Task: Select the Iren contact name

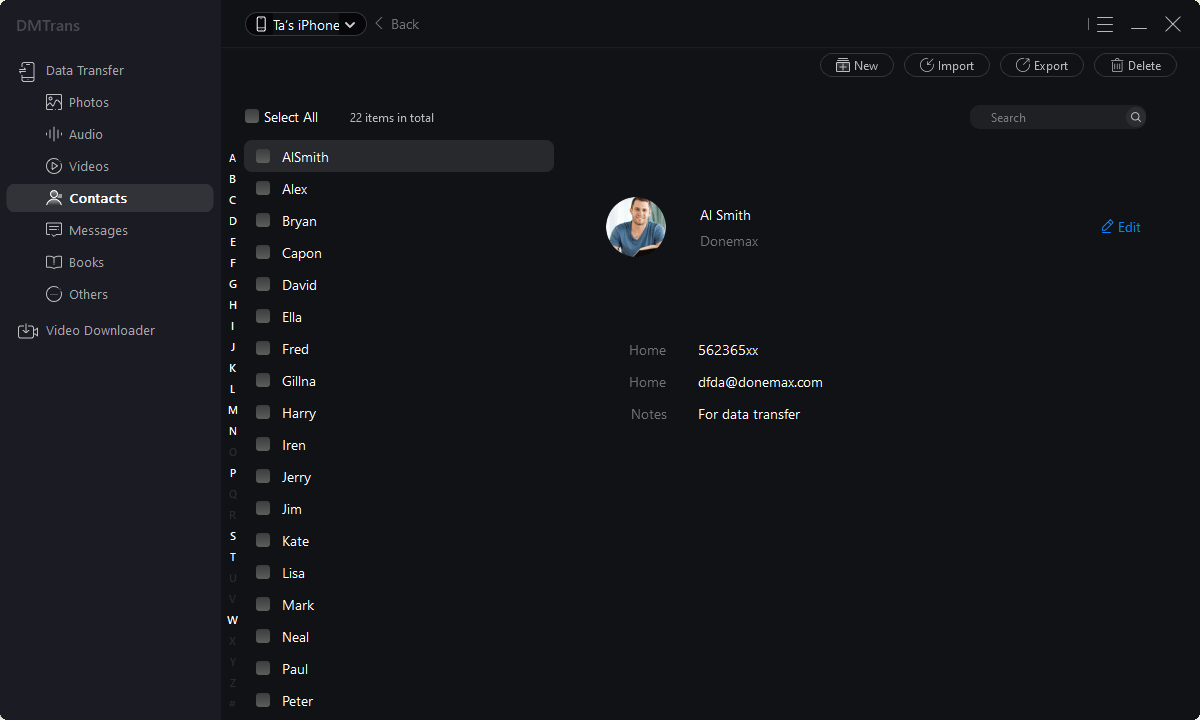Action: pos(294,445)
